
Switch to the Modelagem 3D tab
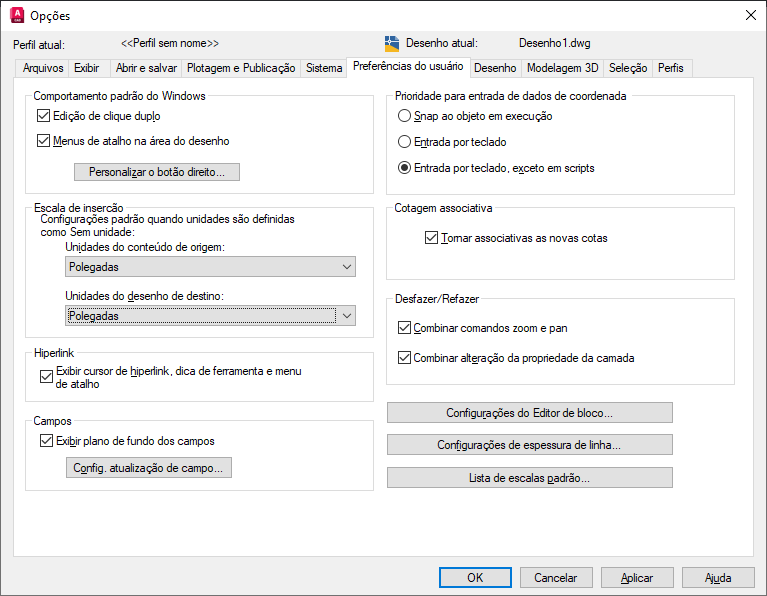coord(563,68)
